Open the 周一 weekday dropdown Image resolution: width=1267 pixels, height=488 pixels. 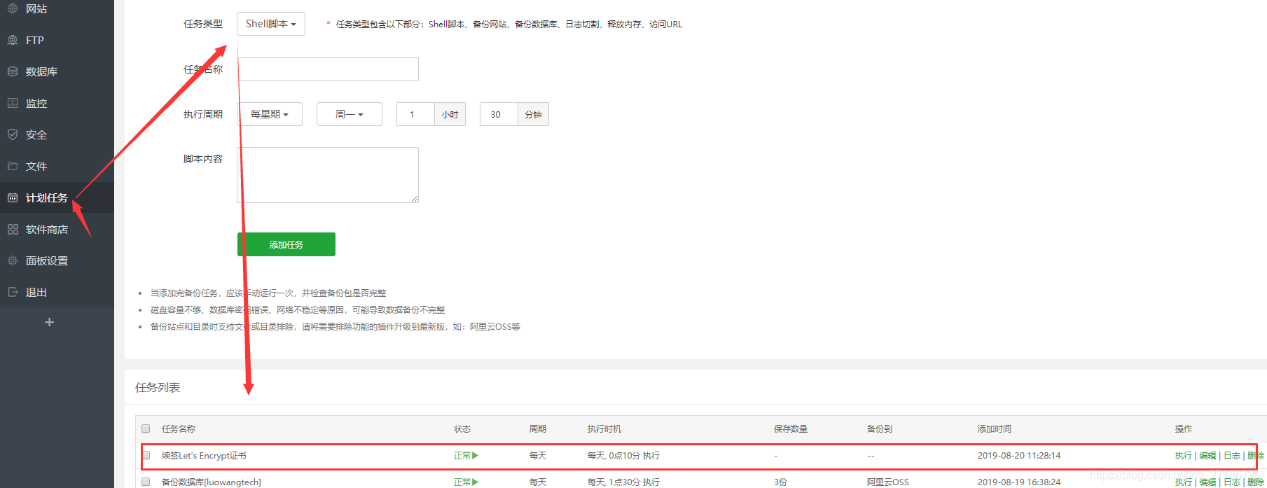pyautogui.click(x=349, y=115)
